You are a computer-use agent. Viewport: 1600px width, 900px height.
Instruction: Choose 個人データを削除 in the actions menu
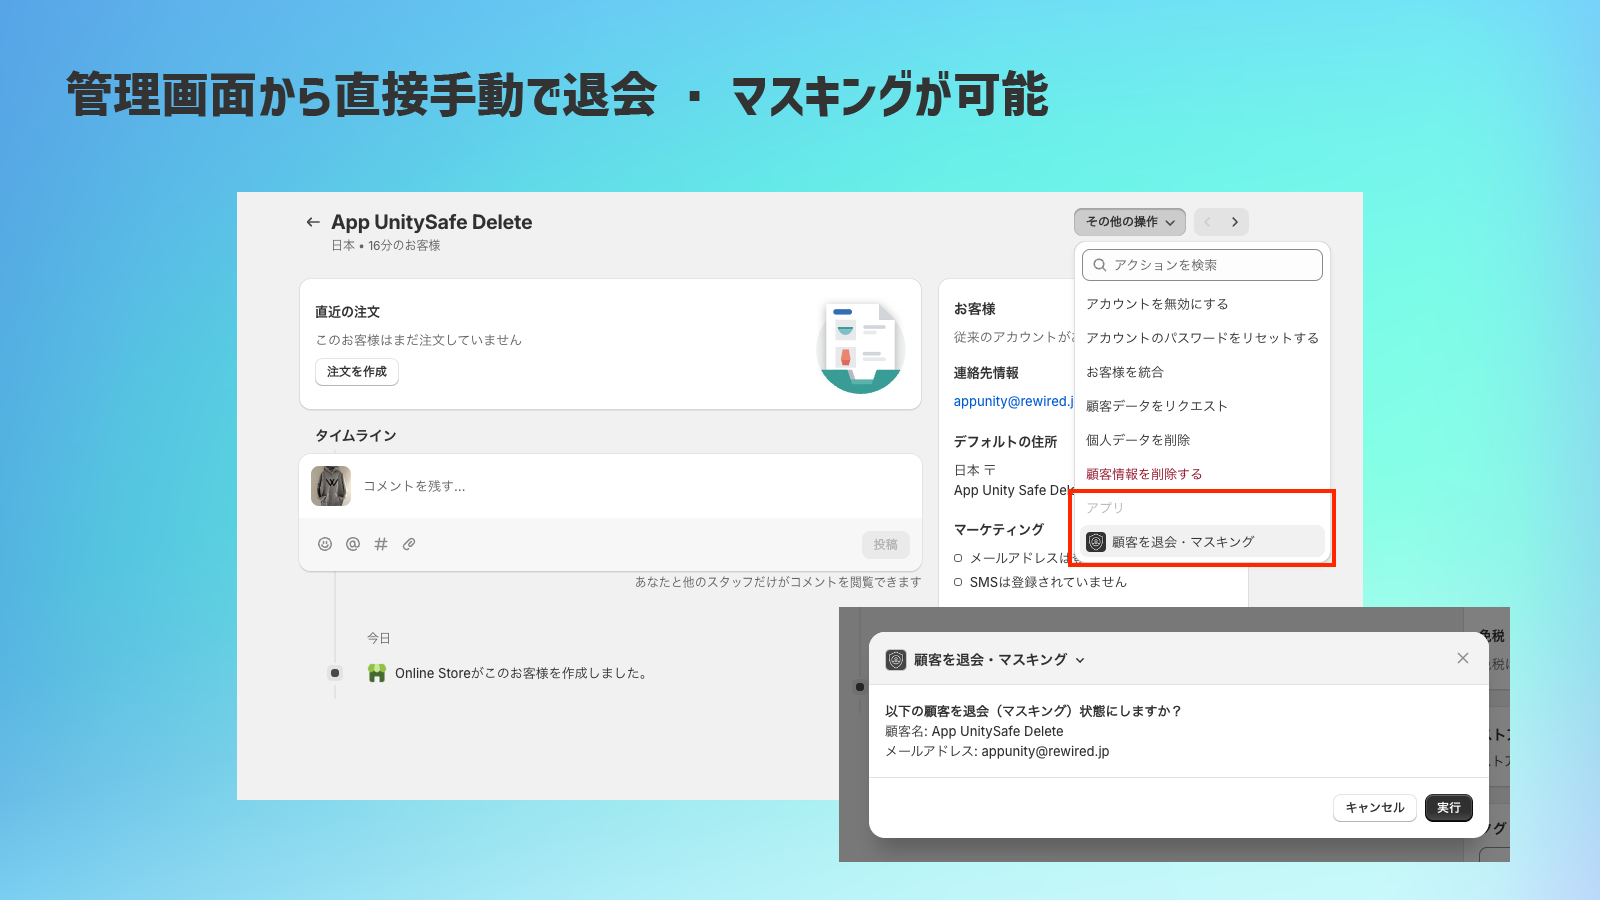point(1138,439)
